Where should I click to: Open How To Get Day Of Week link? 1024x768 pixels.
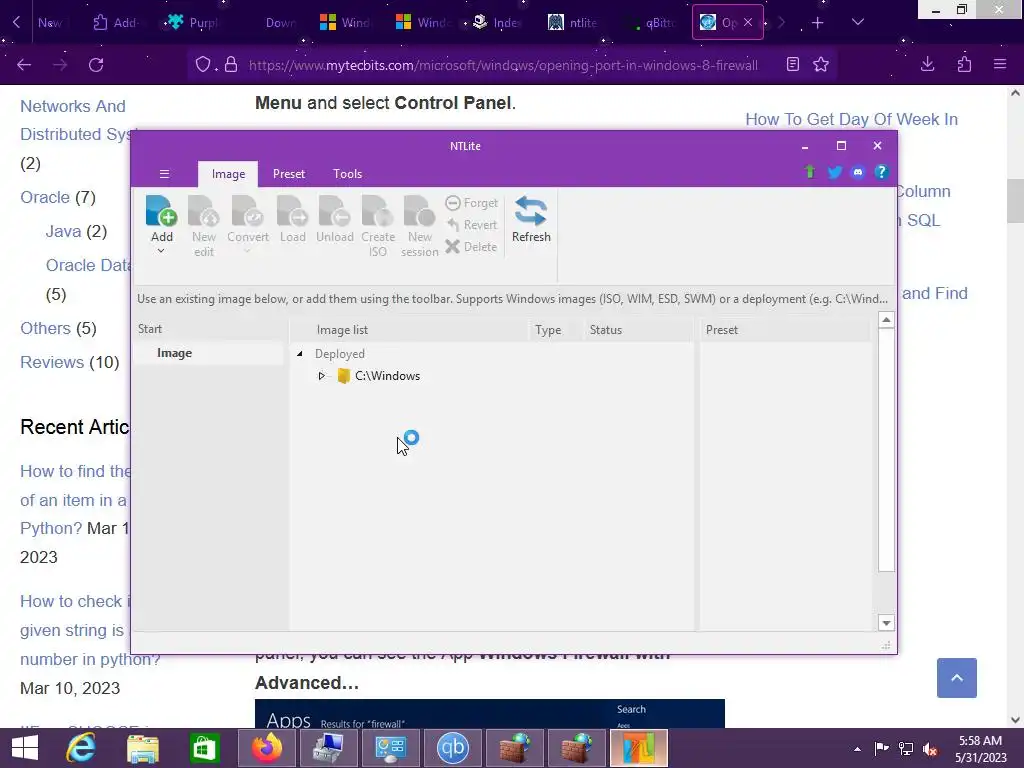tap(852, 120)
